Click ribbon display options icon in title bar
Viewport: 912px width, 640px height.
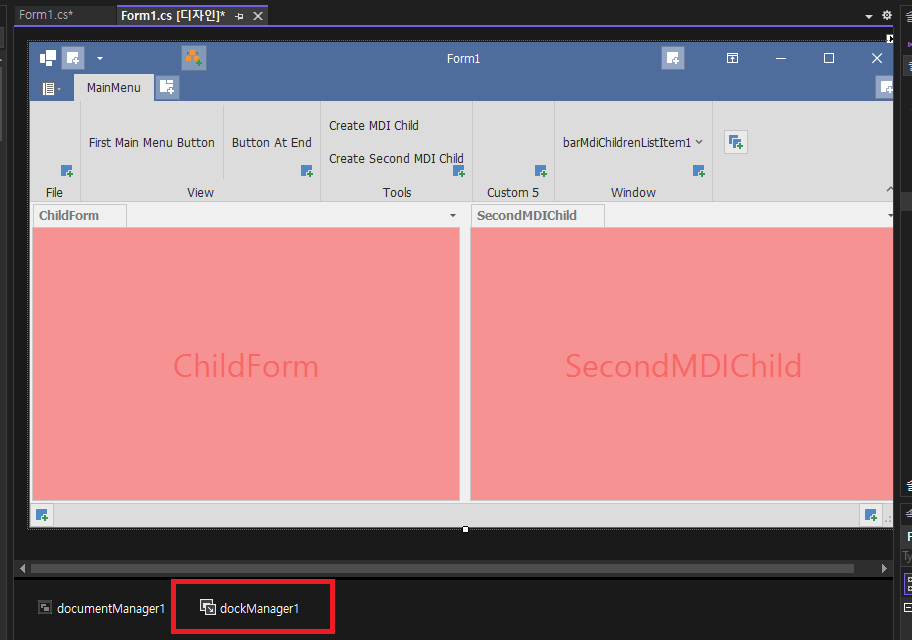[732, 58]
